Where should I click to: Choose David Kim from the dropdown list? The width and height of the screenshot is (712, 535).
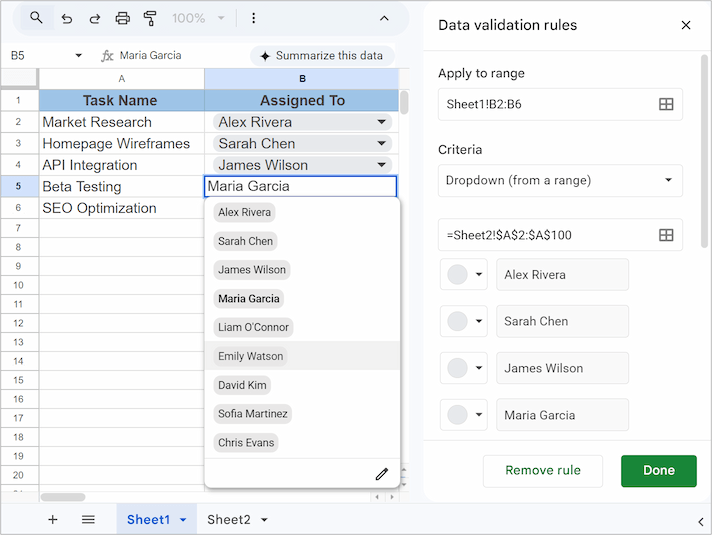(x=242, y=385)
